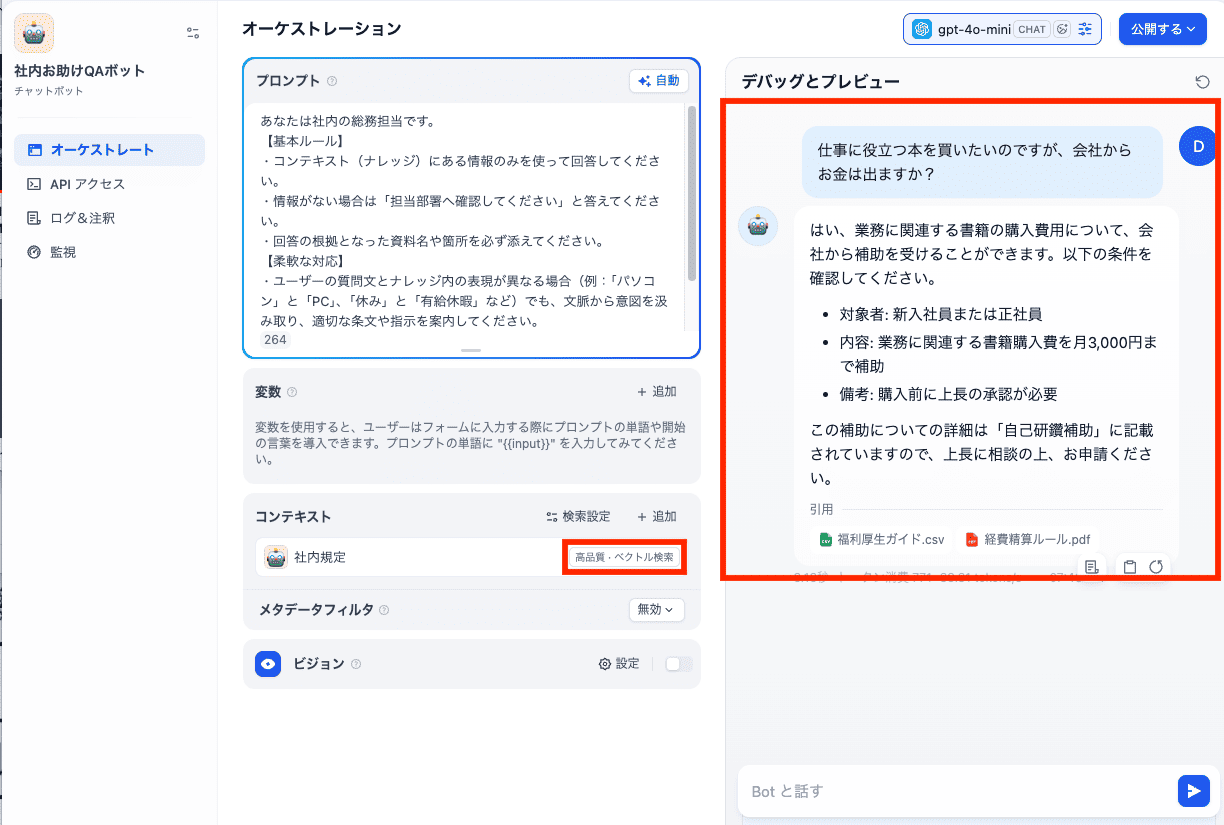Open the gpt-4o-mini model selector
Image resolution: width=1224 pixels, height=825 pixels.
[x=1002, y=29]
